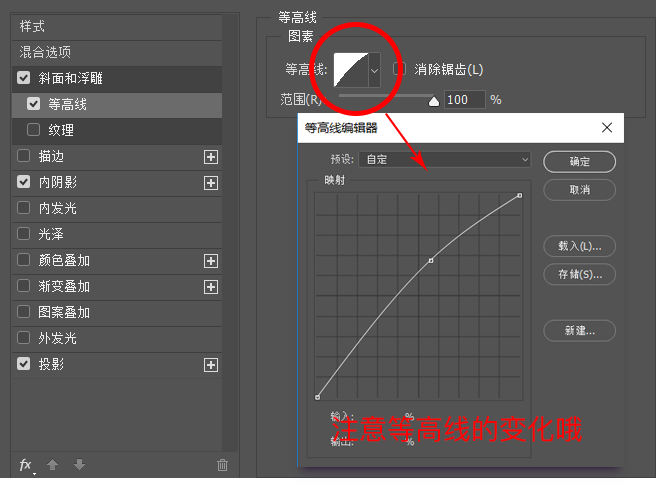Select the 投影 effect label
The height and width of the screenshot is (485, 656).
tap(51, 364)
